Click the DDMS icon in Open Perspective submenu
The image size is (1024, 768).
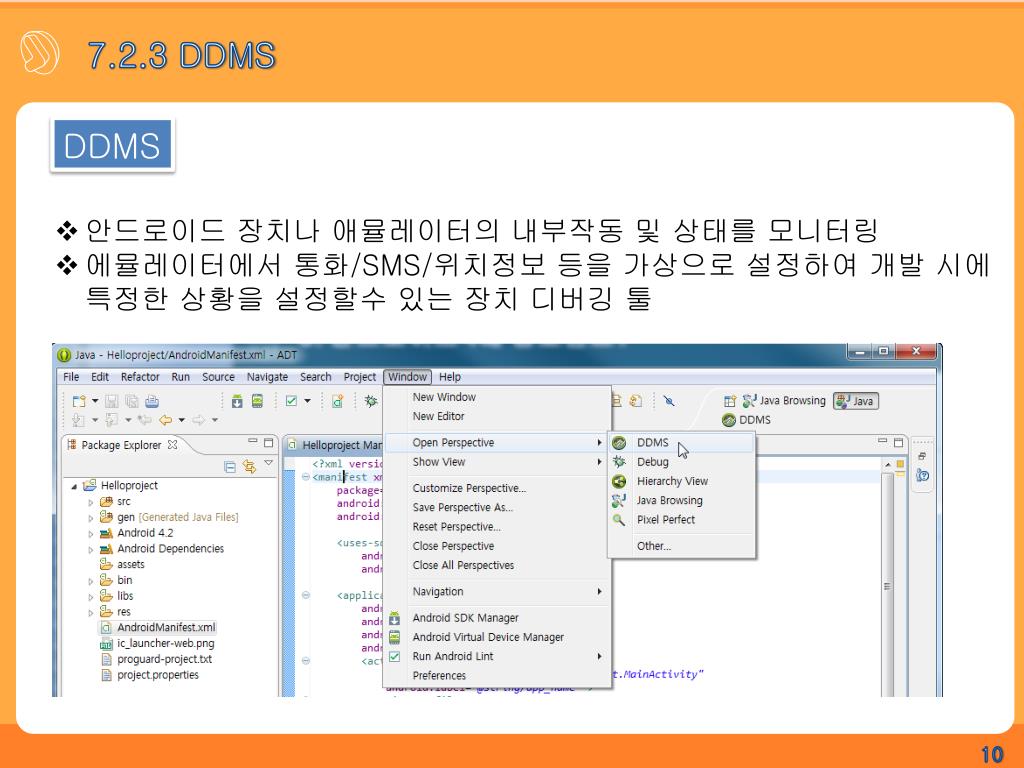[x=619, y=443]
